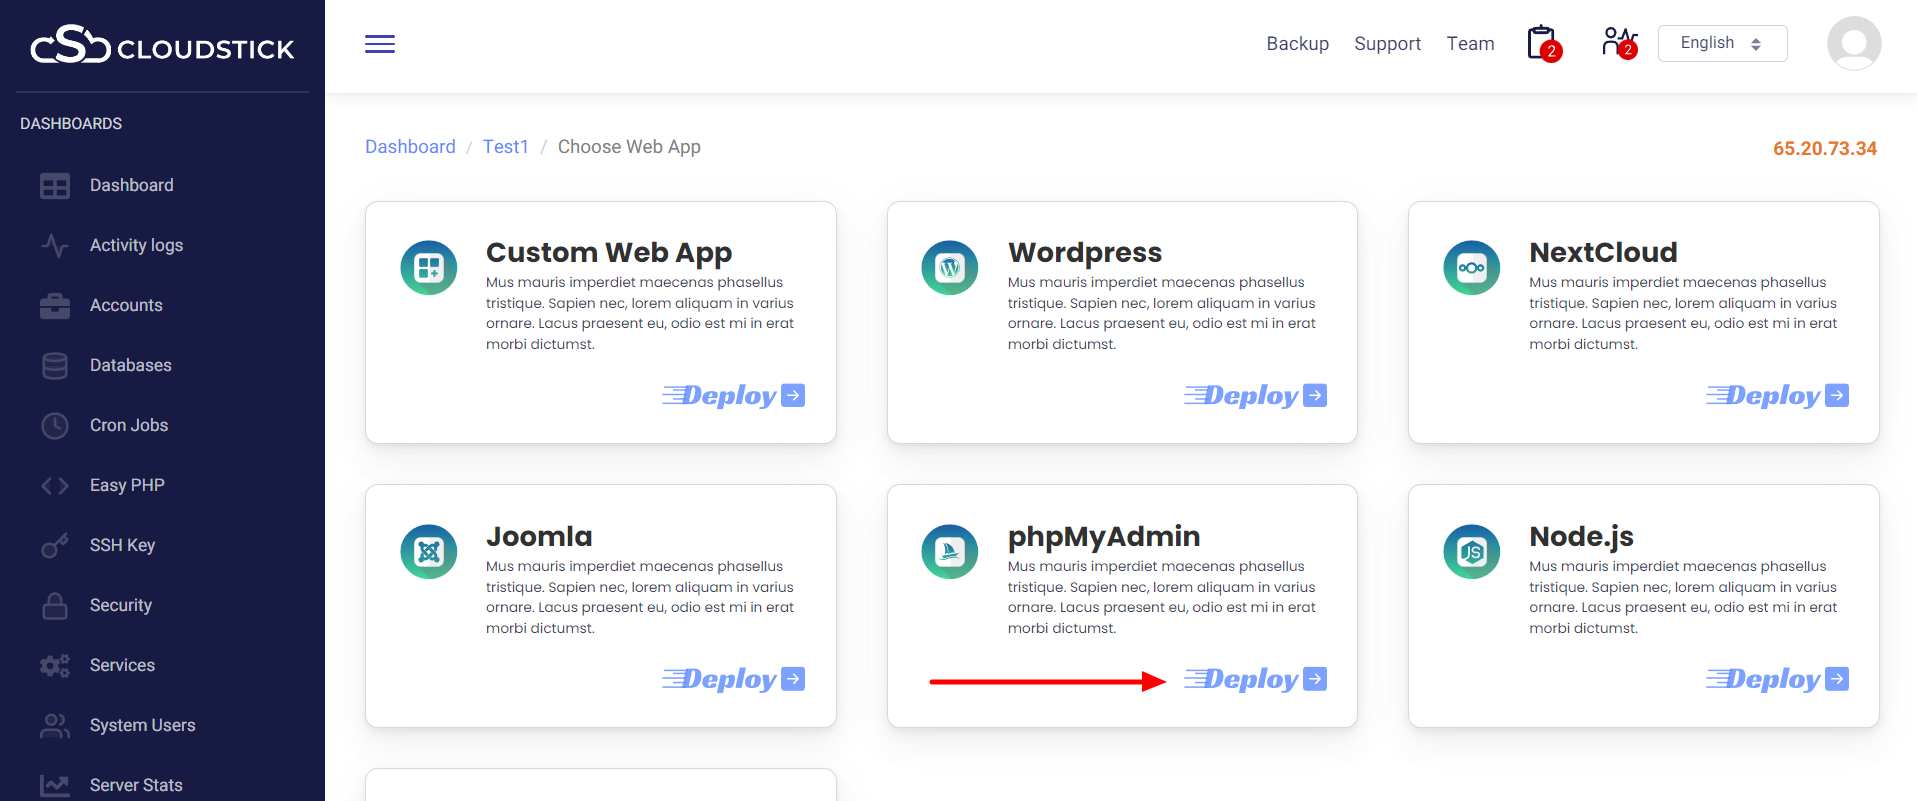Click the phpMyAdmin app icon
Image resolution: width=1917 pixels, height=801 pixels.
tap(949, 552)
